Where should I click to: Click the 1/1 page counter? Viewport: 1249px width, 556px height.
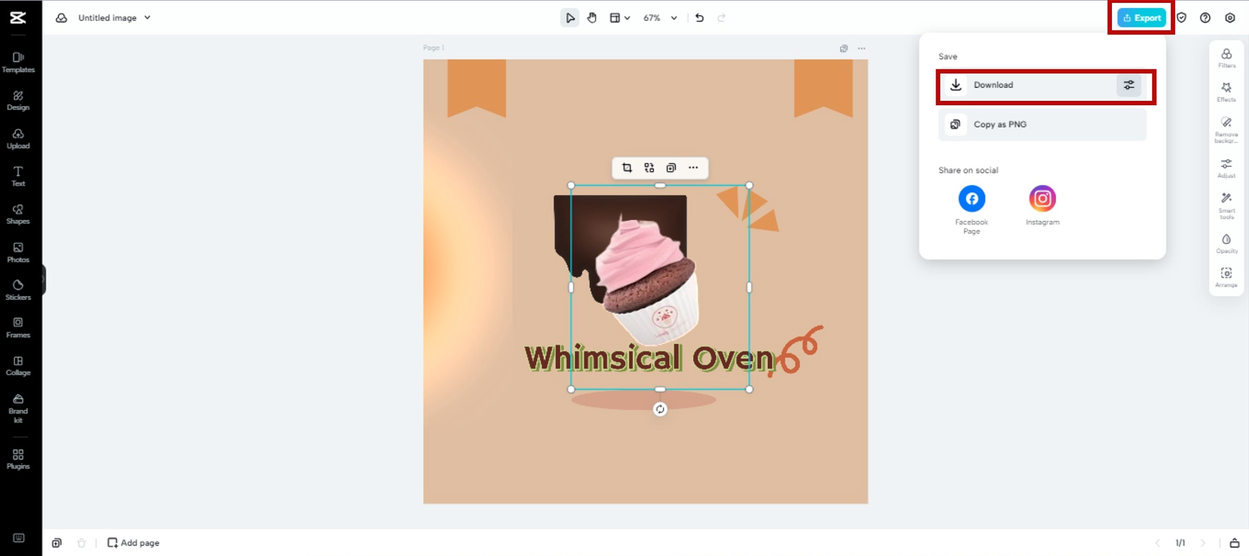point(1180,543)
